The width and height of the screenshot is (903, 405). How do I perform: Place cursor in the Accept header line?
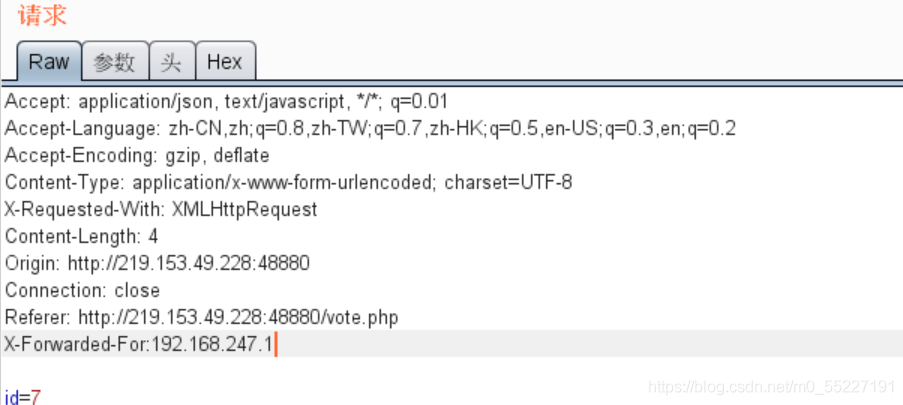226,101
